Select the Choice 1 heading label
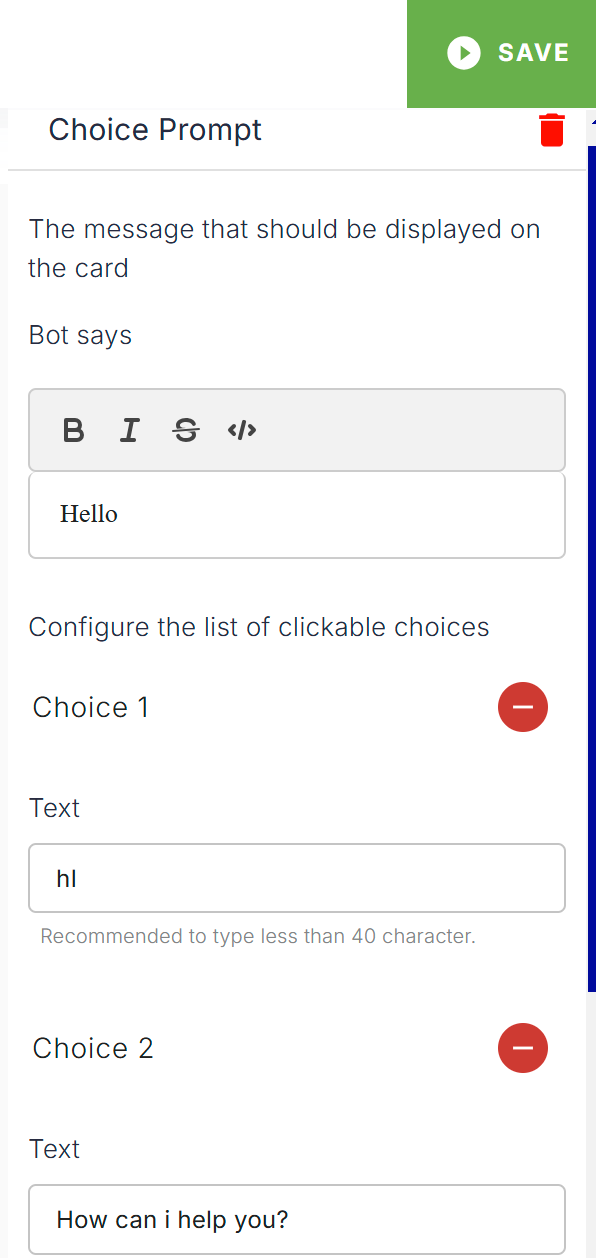 pos(91,707)
